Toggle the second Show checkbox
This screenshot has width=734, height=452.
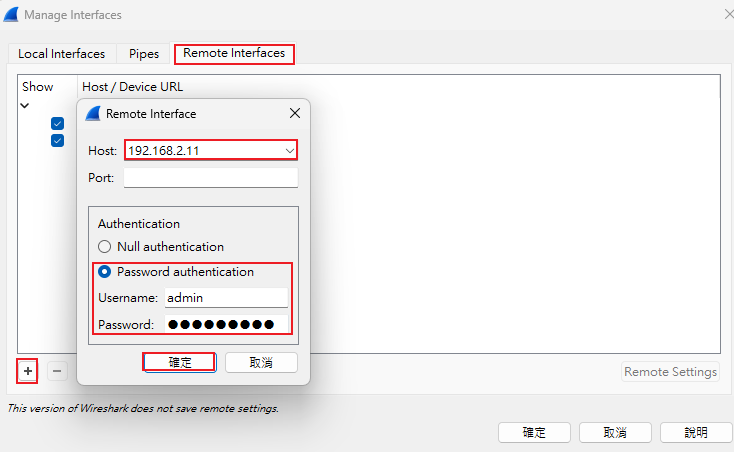pos(58,140)
